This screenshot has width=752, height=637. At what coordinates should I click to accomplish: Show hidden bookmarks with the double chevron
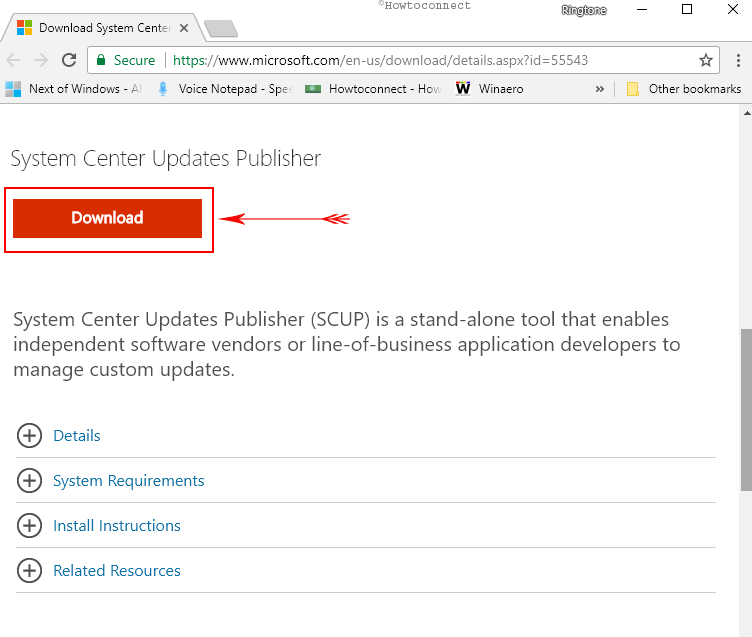pyautogui.click(x=599, y=89)
